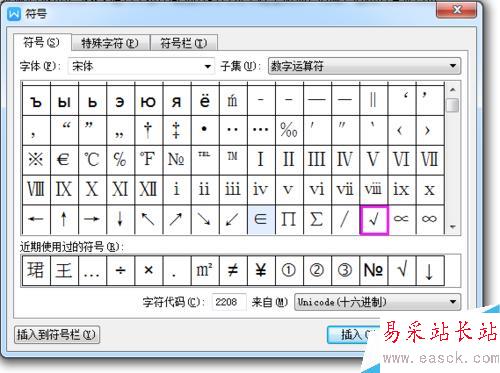Select the up-right diagonal arrow ↗
This screenshot has width=500, height=373.
[177, 220]
